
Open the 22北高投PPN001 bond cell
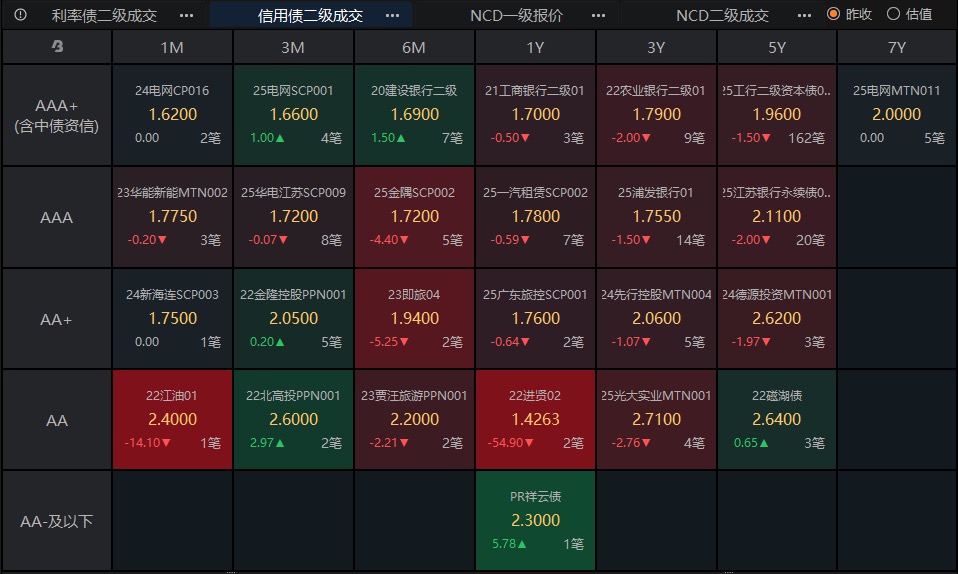[293, 419]
